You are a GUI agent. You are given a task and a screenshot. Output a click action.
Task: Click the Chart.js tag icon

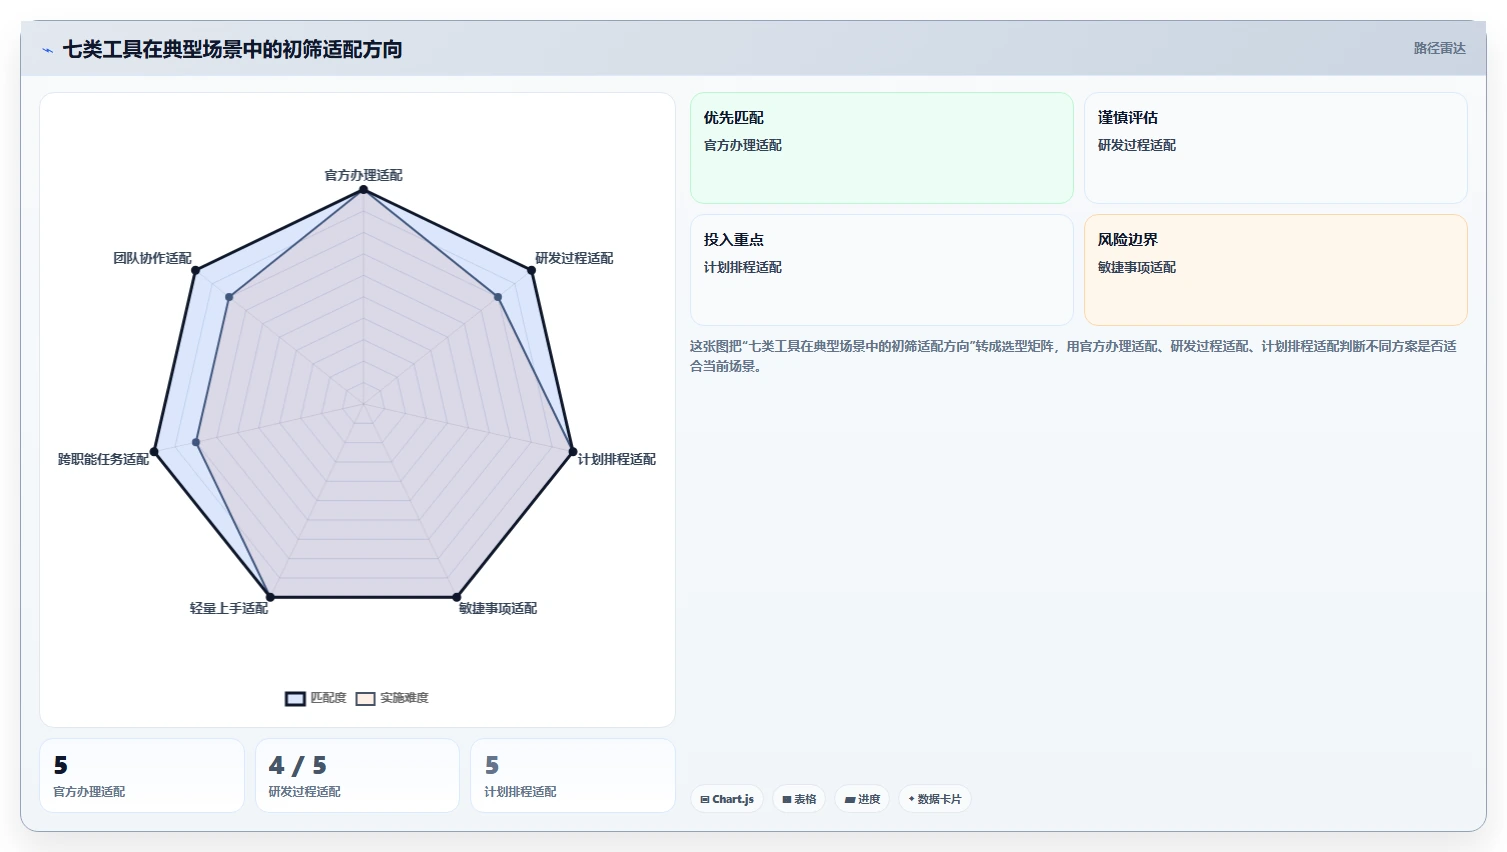pos(705,799)
